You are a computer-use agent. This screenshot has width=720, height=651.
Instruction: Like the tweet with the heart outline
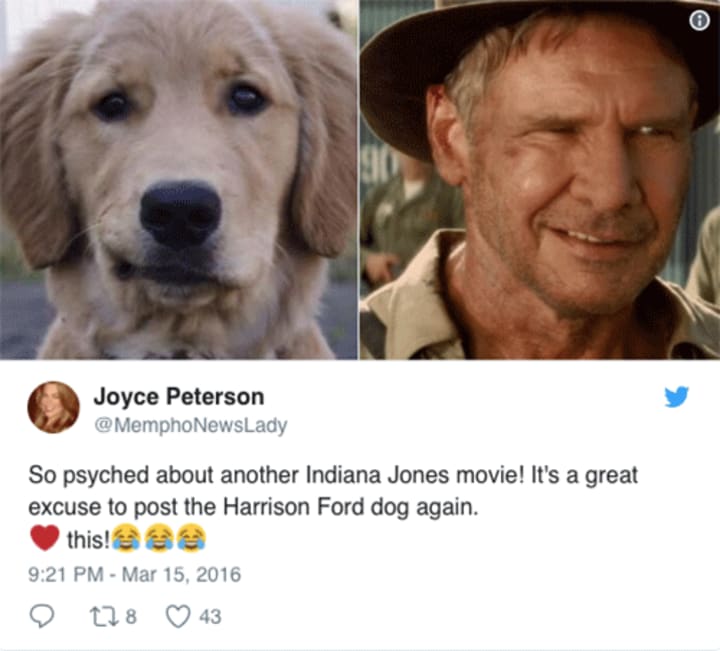[x=178, y=616]
